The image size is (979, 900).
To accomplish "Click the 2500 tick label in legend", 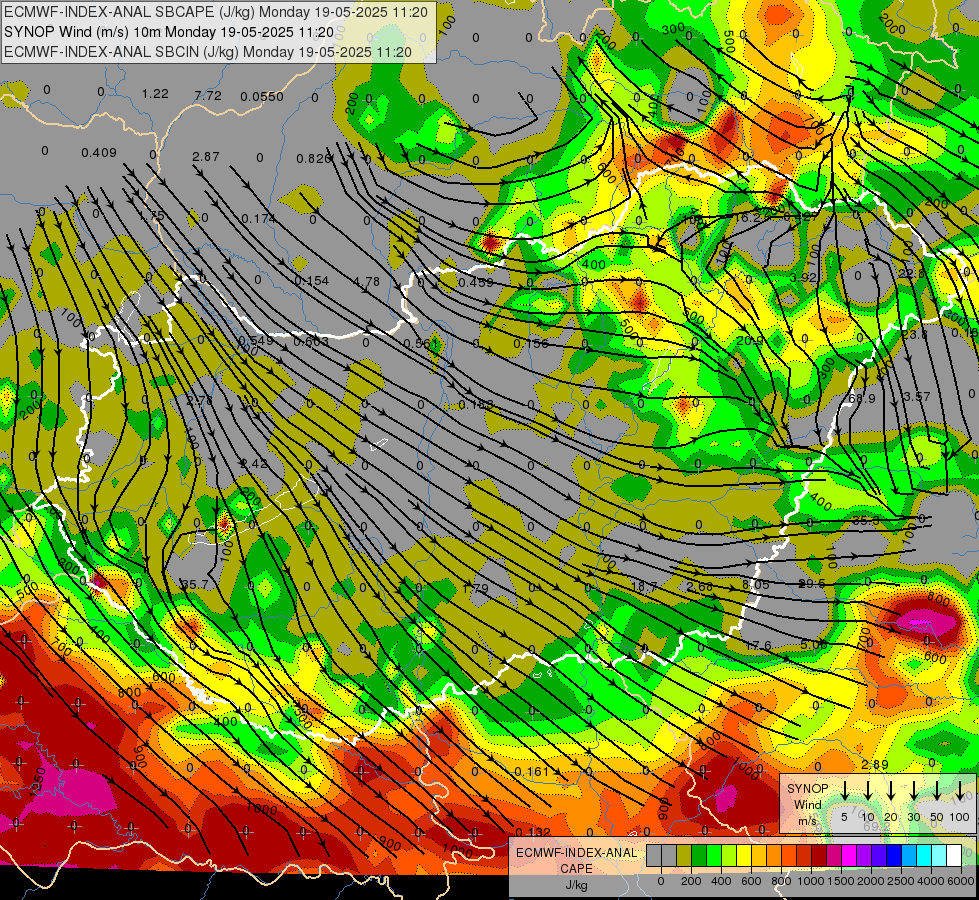I will [x=901, y=881].
